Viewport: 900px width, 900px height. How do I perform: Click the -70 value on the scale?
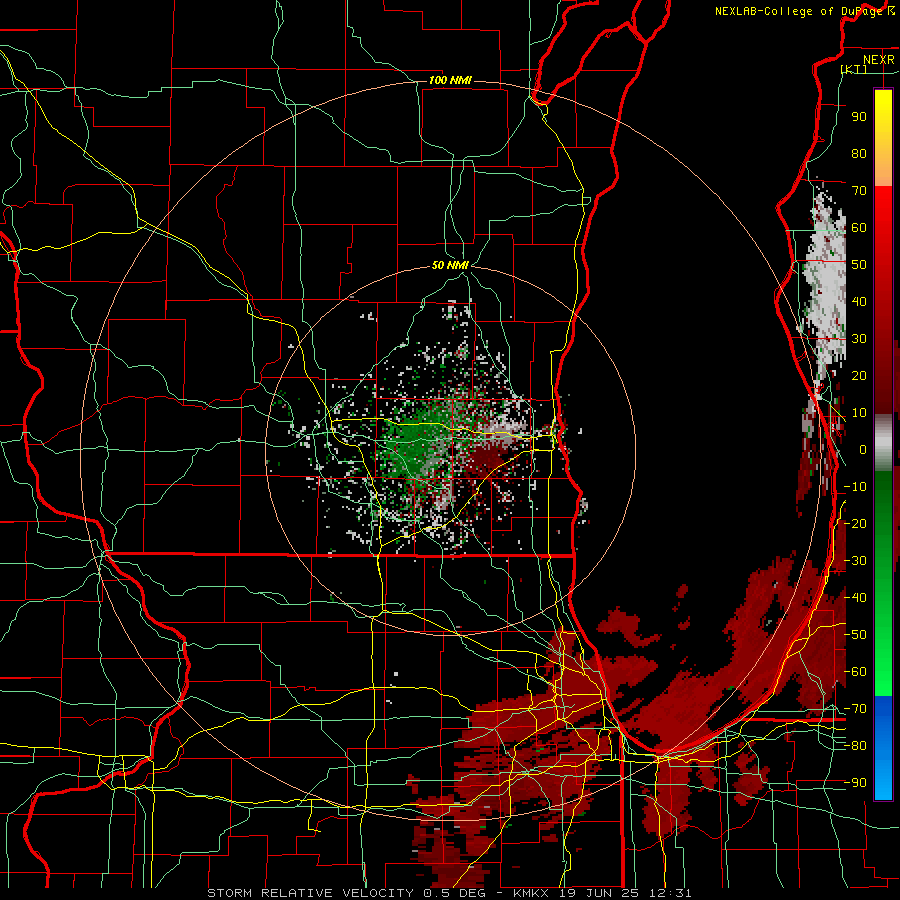[x=855, y=709]
